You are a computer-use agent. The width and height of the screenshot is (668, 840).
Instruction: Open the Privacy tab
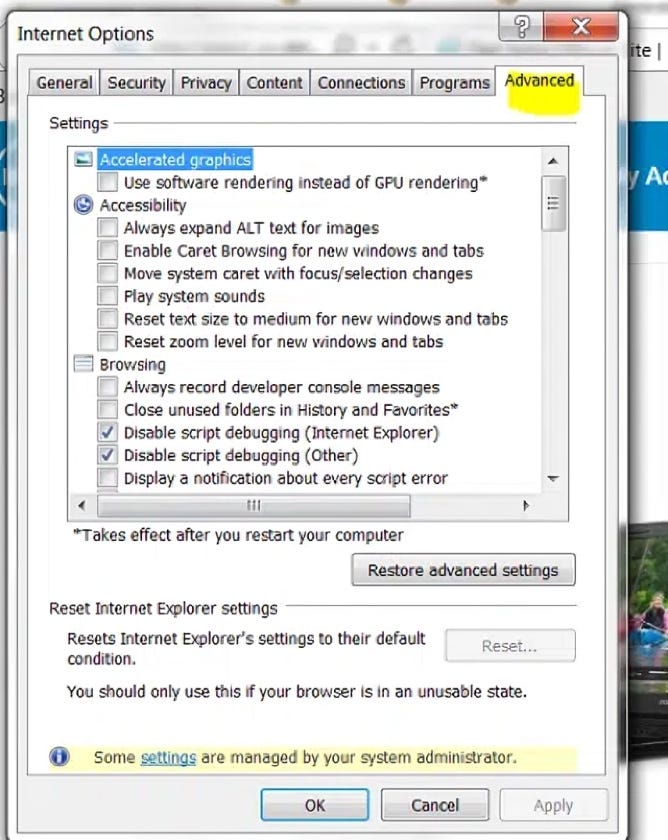[x=206, y=82]
